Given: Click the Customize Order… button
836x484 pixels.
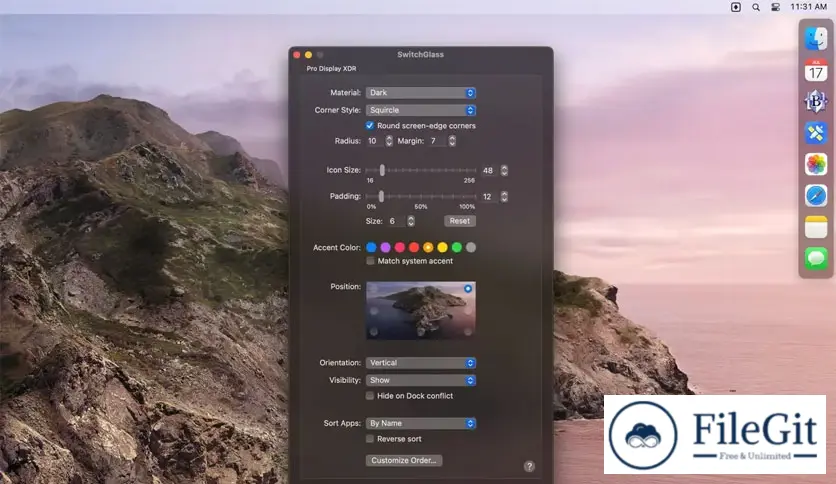Looking at the screenshot, I should [404, 461].
